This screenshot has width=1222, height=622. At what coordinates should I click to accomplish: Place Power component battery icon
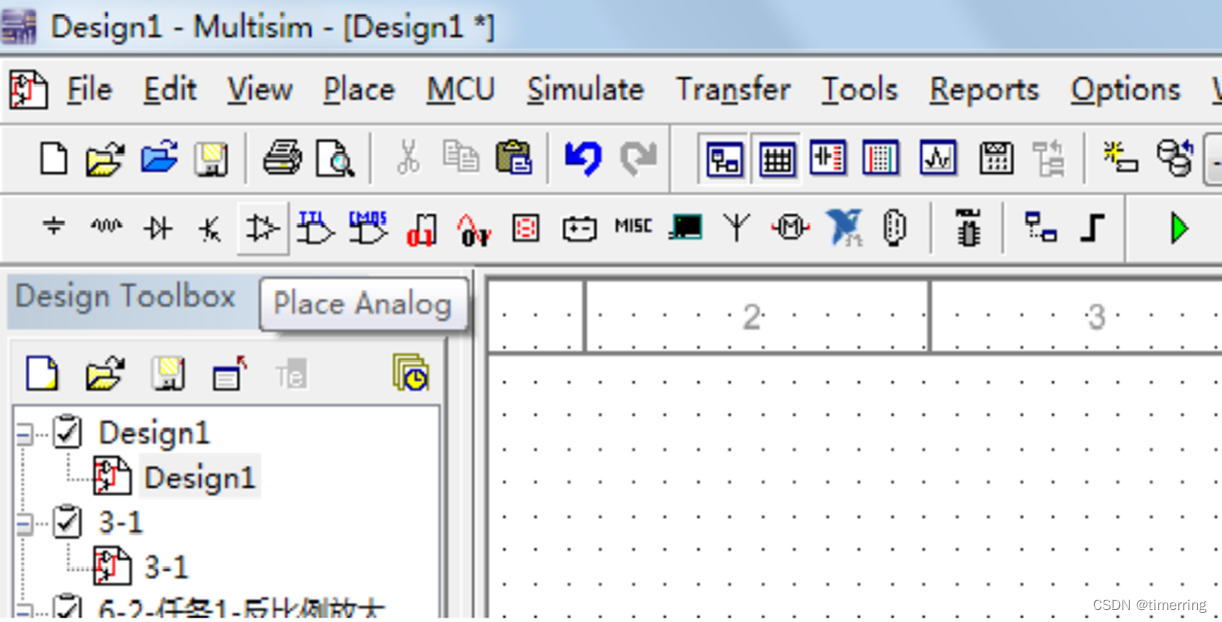tap(579, 229)
